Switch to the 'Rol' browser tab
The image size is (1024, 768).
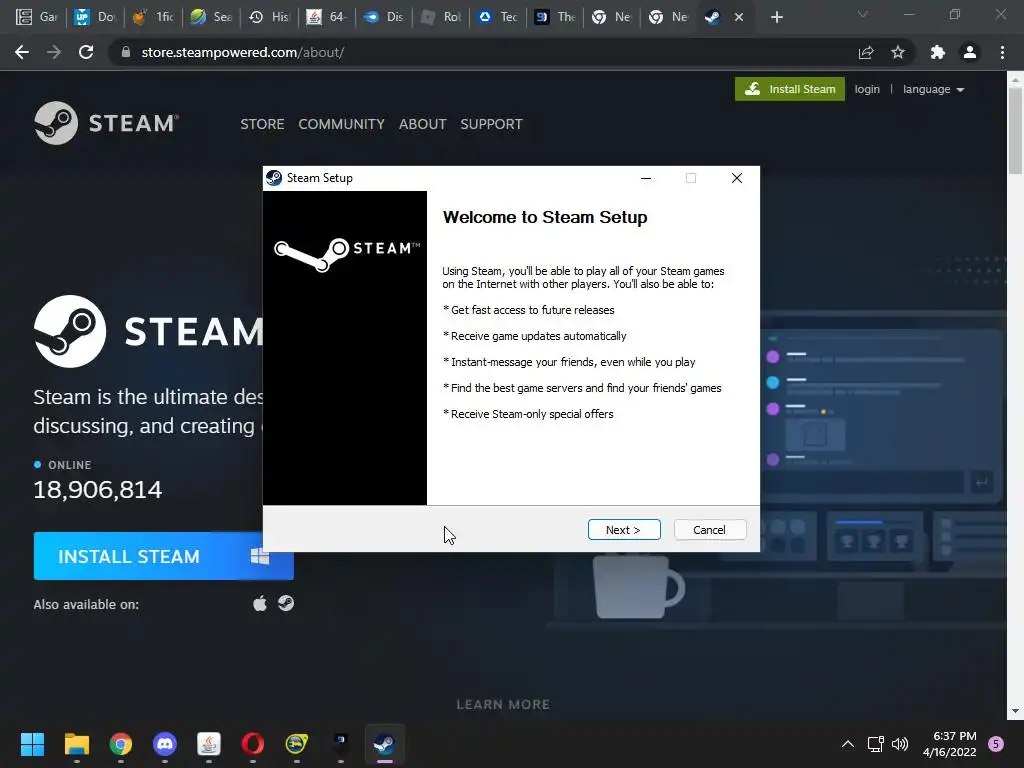pos(441,17)
